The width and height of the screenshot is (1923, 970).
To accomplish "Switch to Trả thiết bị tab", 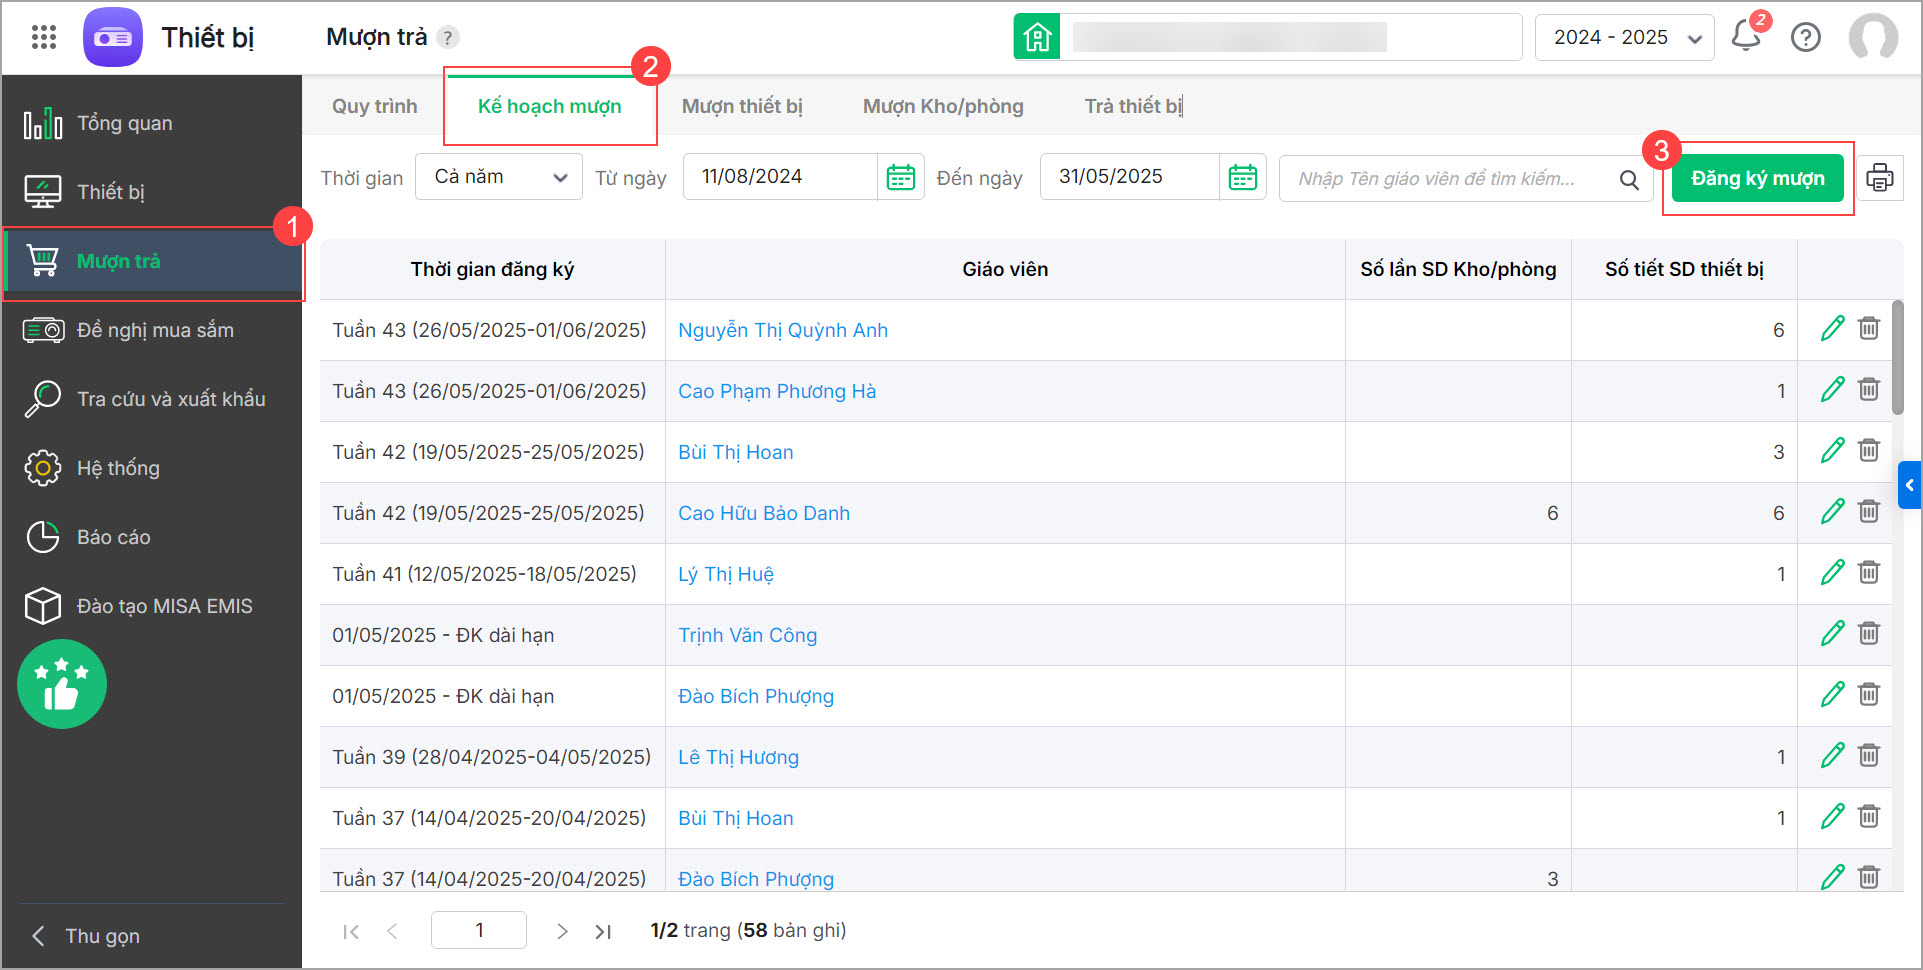I will [1133, 106].
